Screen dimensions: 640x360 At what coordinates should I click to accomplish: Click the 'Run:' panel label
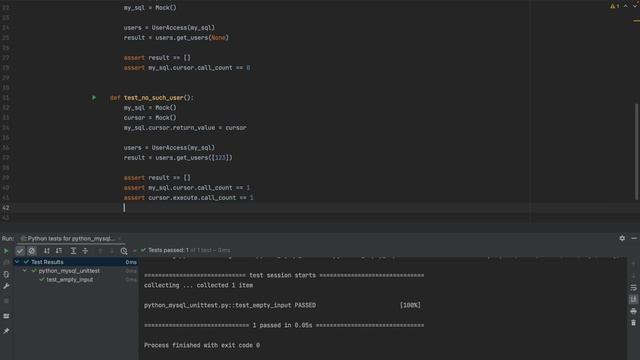[7, 238]
